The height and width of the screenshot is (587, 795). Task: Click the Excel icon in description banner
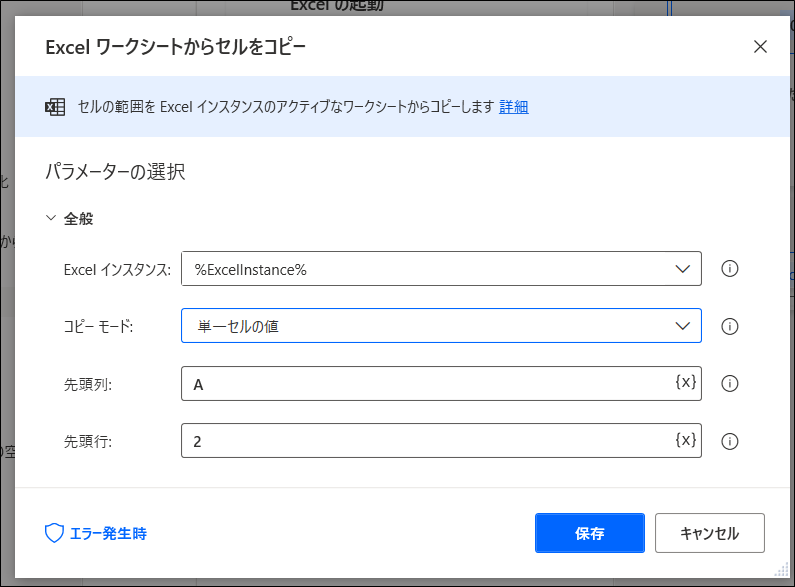[x=55, y=107]
